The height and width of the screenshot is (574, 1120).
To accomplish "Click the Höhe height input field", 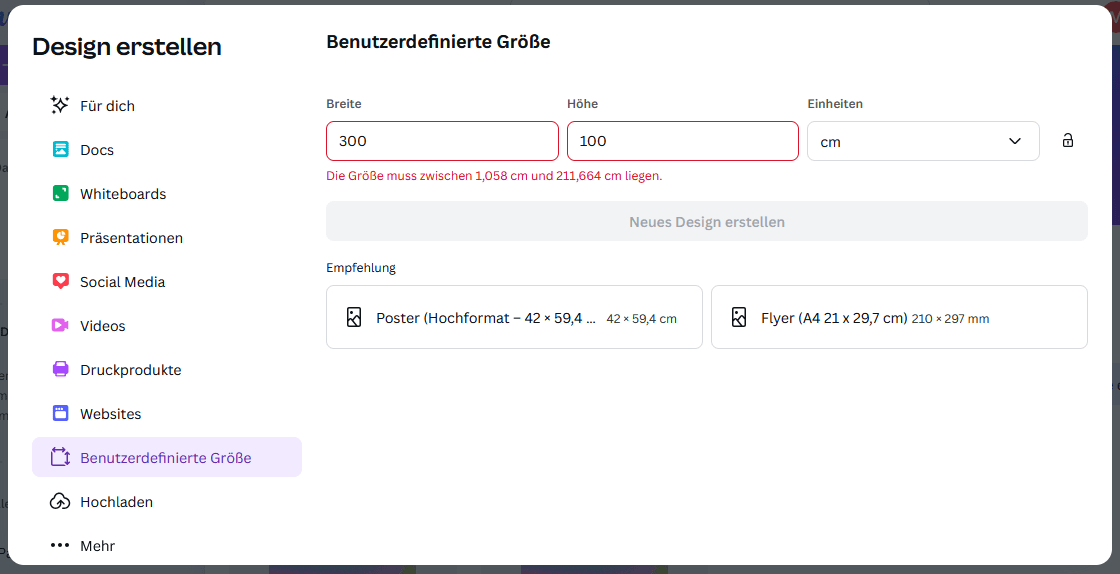I will click(x=682, y=141).
